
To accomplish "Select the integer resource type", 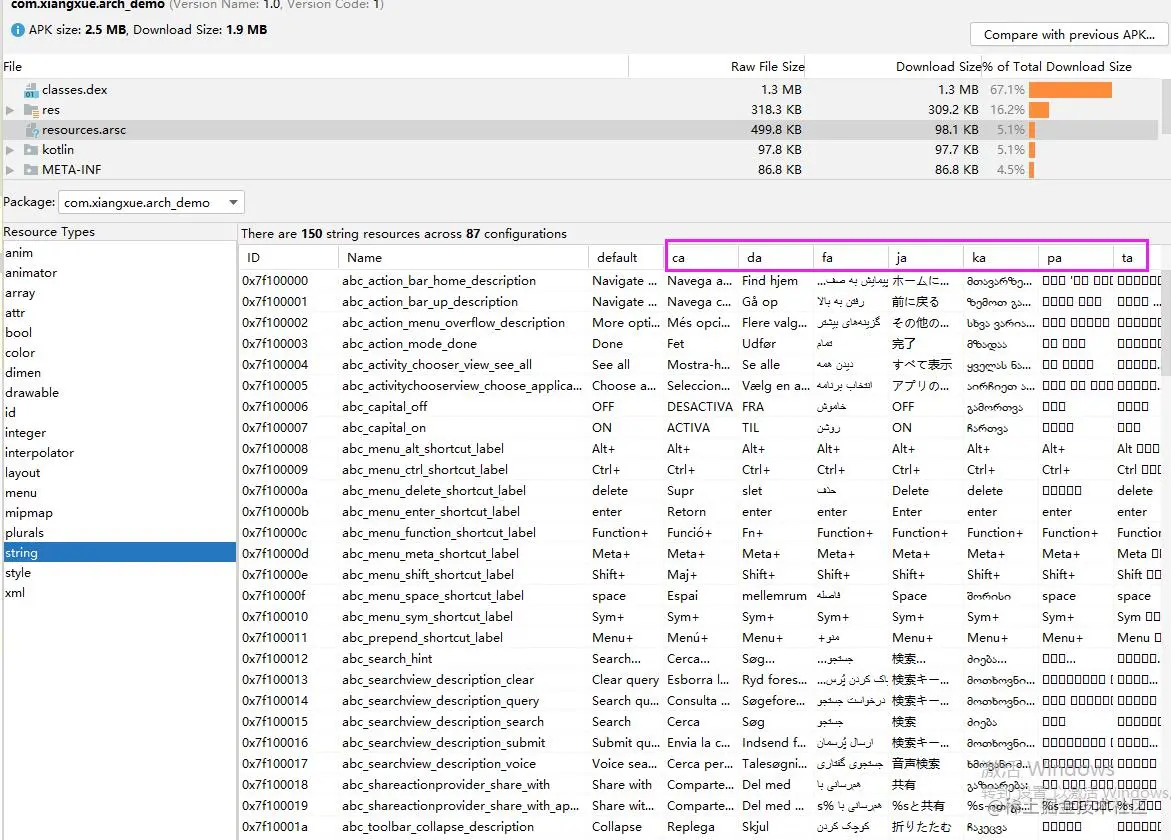I will pyautogui.click(x=119, y=433).
